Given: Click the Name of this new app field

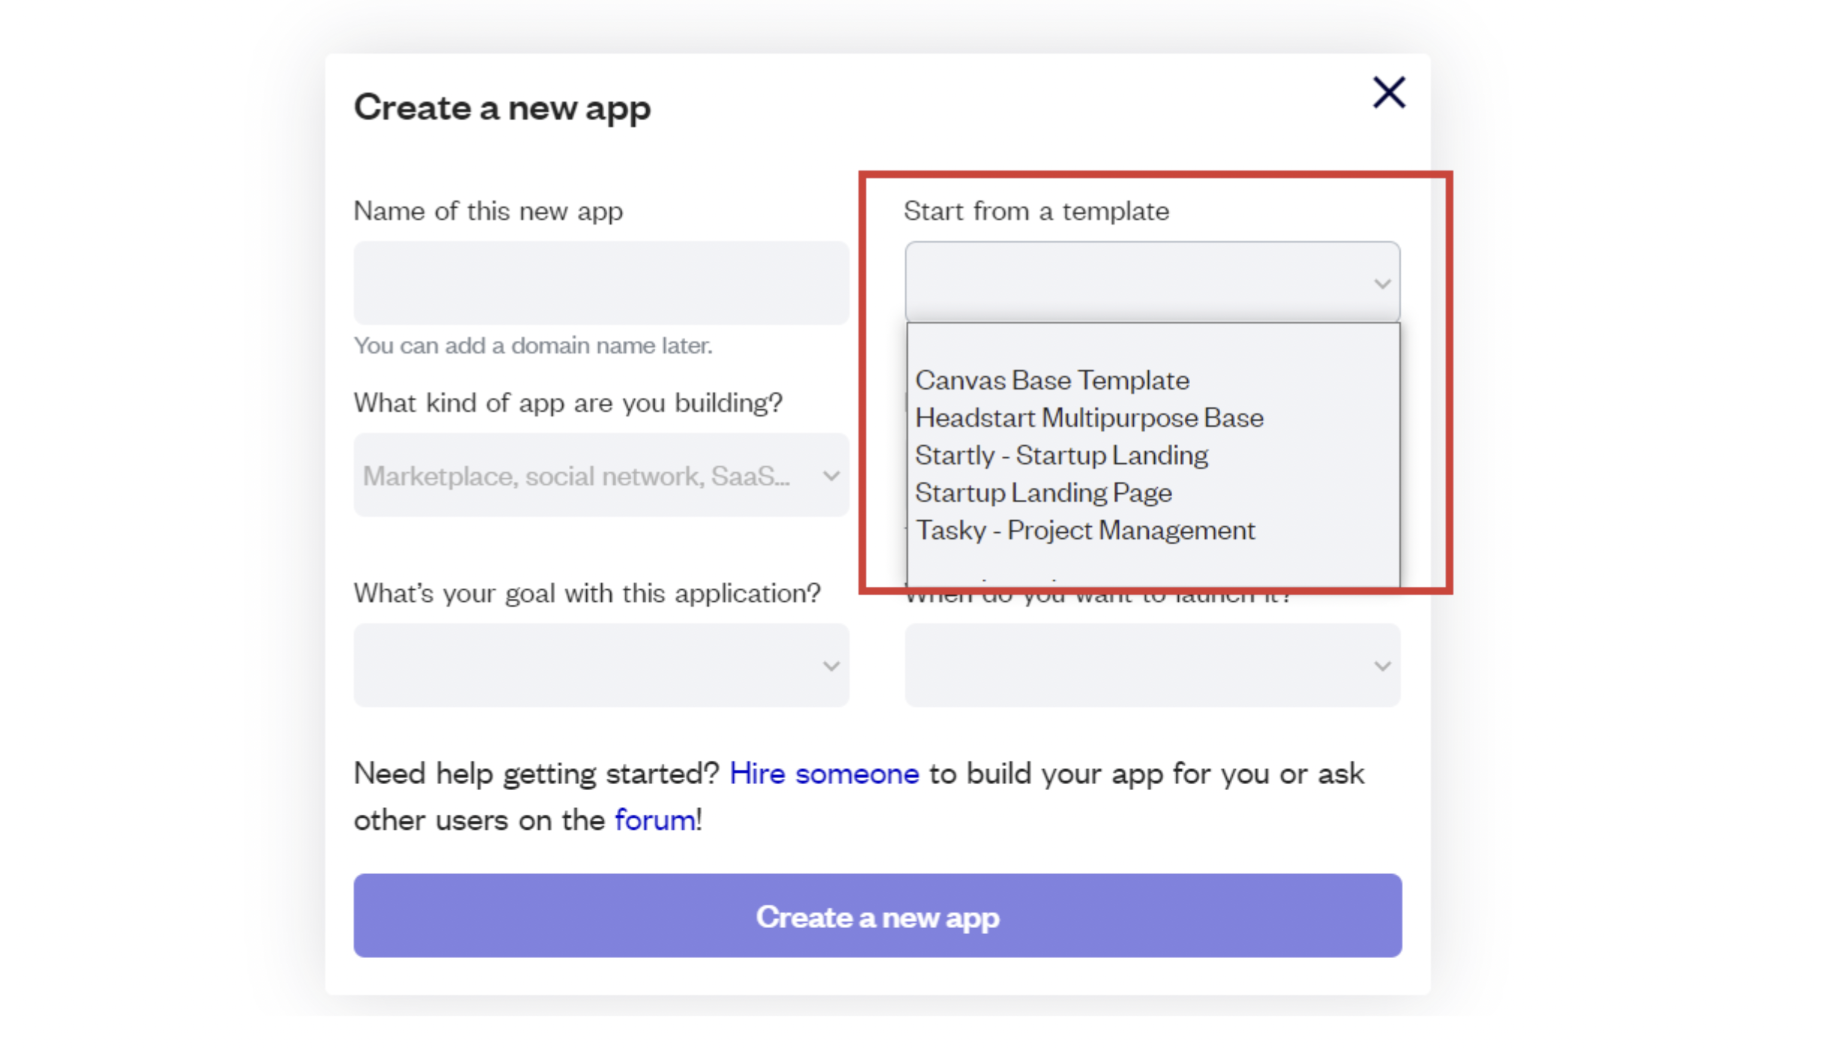Looking at the screenshot, I should [x=601, y=283].
